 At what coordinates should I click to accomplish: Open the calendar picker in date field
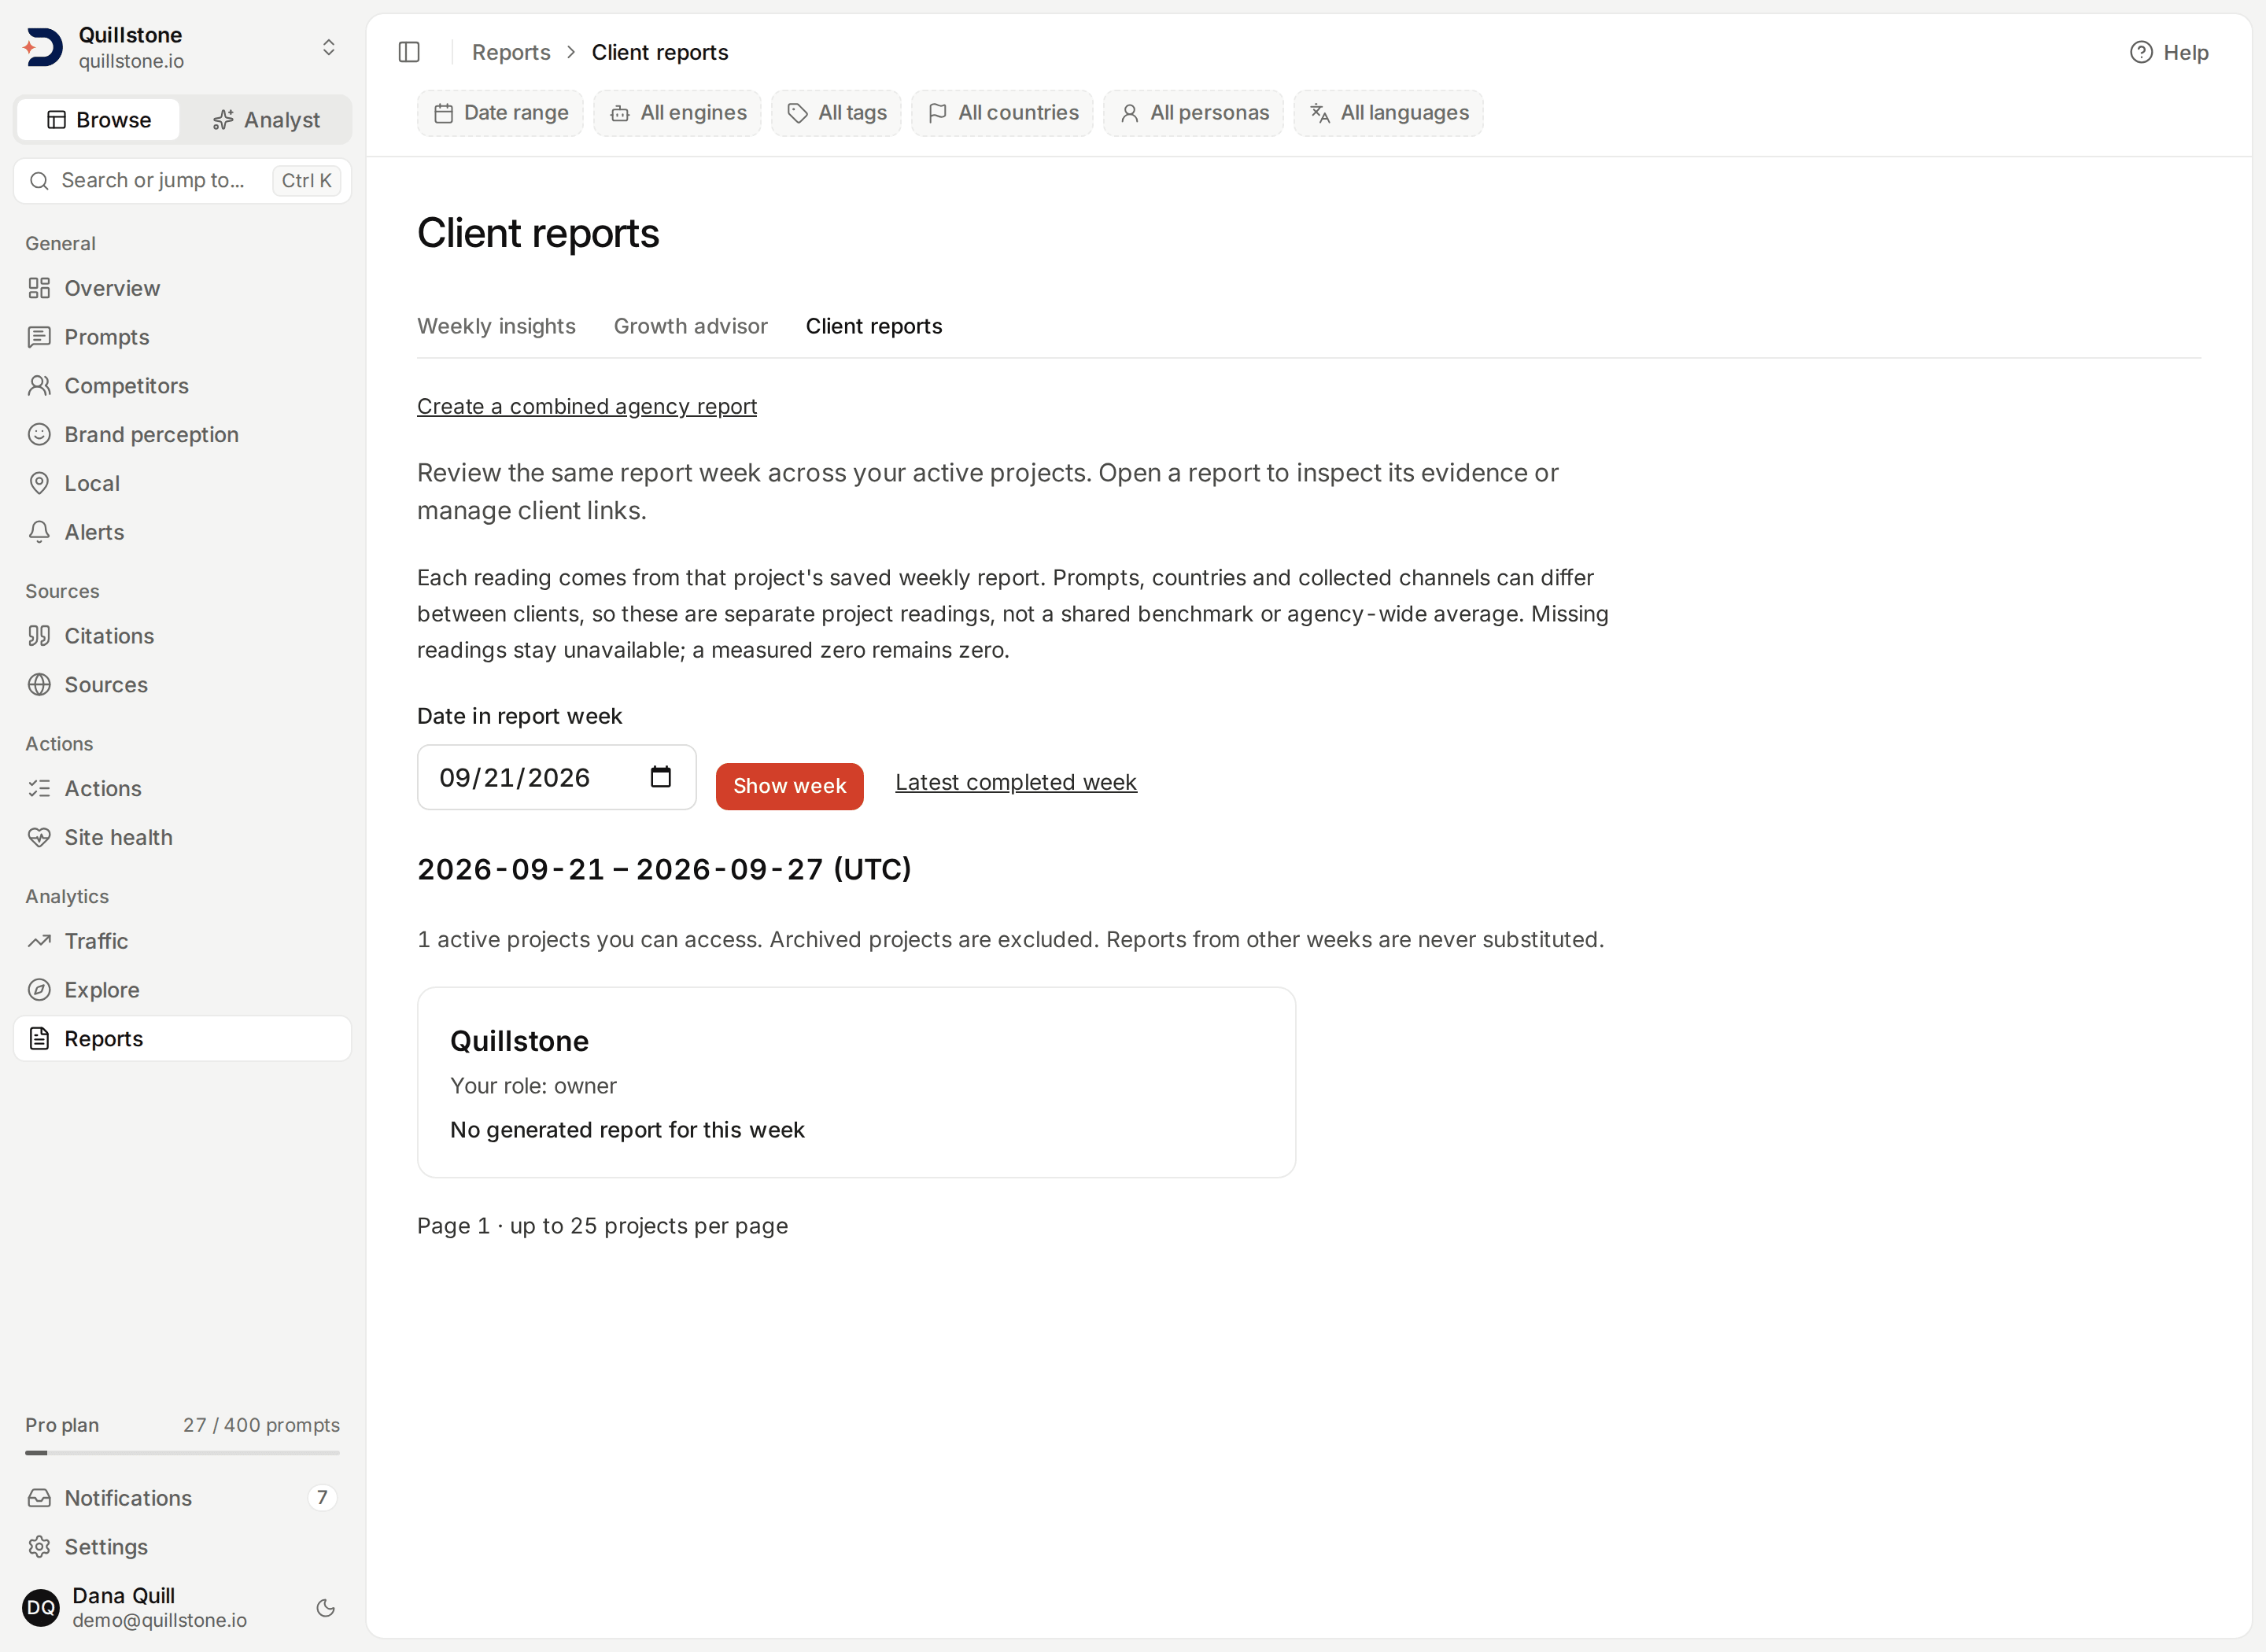click(x=660, y=777)
